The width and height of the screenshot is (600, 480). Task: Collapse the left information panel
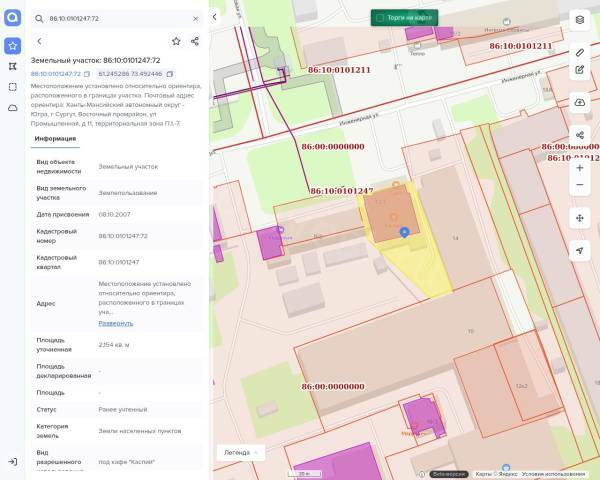214,17
